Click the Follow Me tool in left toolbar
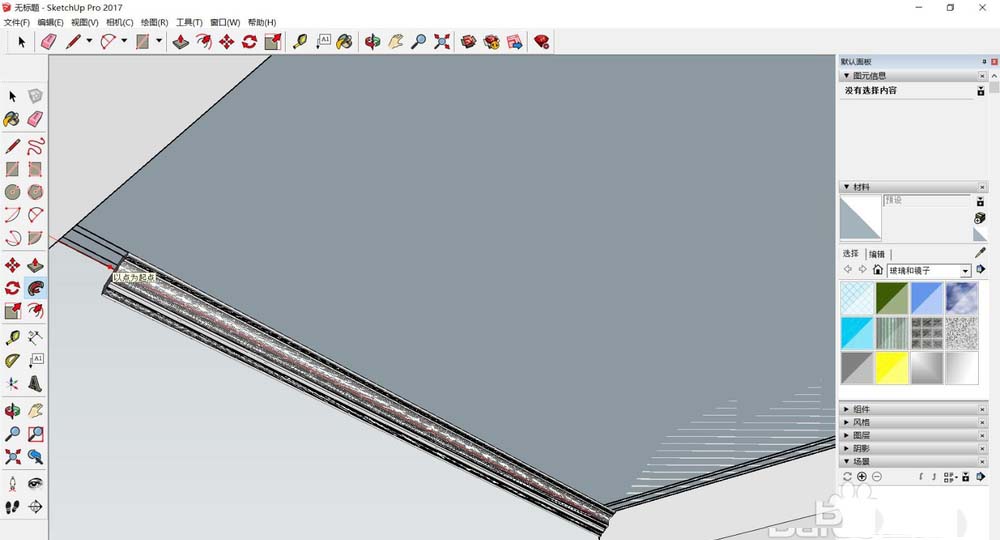1000x540 pixels. click(35, 287)
